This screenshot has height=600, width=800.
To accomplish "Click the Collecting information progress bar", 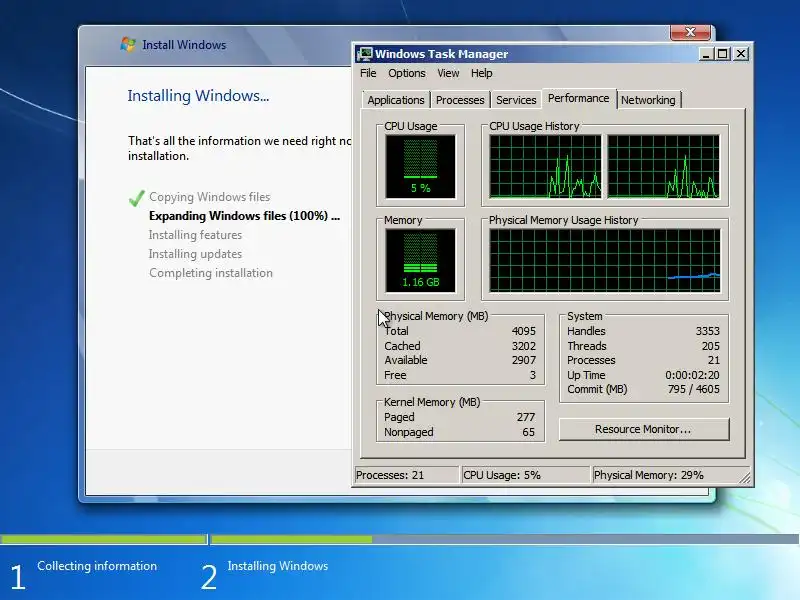I will point(104,539).
